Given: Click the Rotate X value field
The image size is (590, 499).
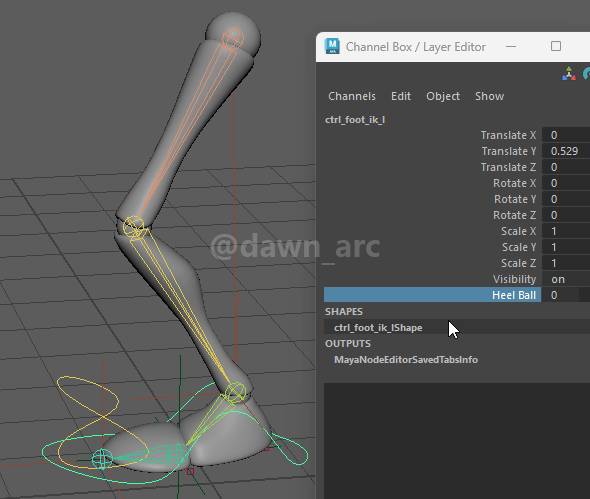Looking at the screenshot, I should coord(566,183).
